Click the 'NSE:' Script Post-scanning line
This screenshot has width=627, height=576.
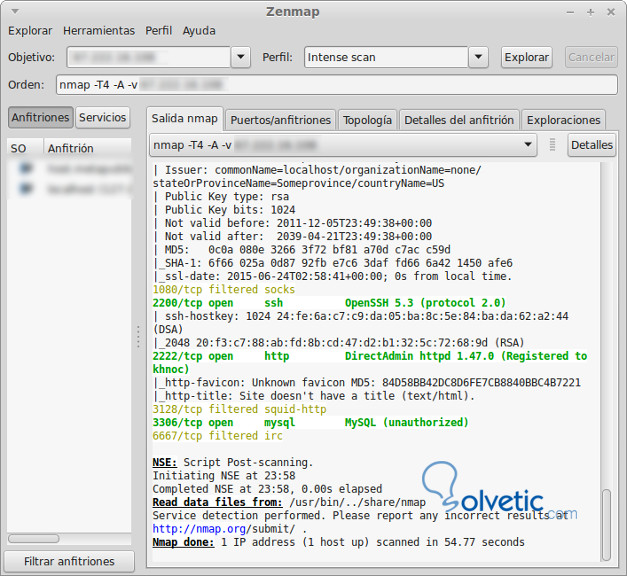(x=233, y=462)
